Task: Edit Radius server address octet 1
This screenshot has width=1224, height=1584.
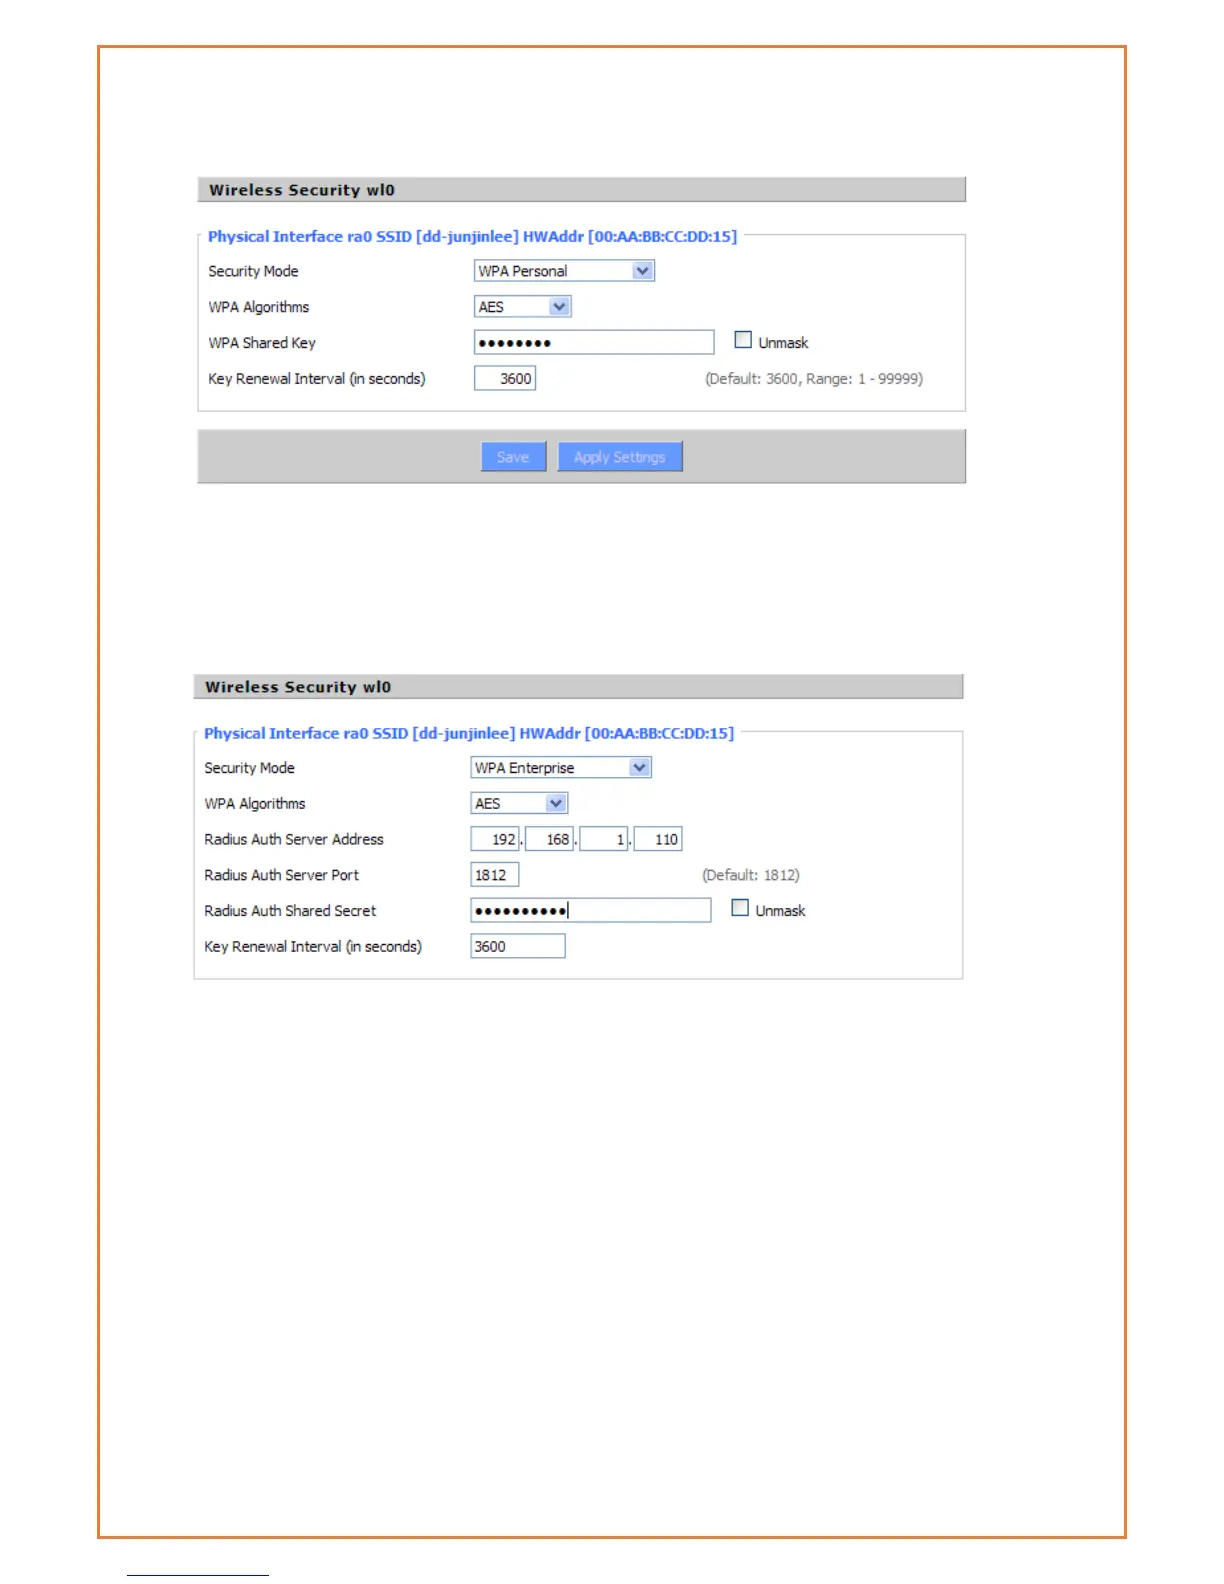Action: (x=604, y=839)
